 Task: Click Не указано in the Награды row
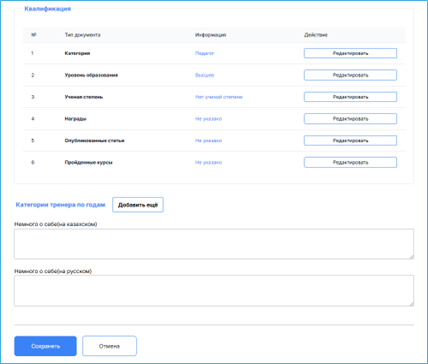(208, 119)
